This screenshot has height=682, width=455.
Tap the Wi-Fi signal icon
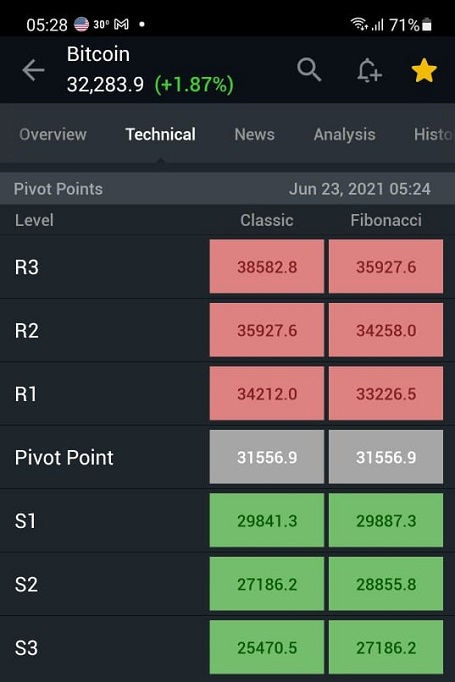click(x=359, y=24)
